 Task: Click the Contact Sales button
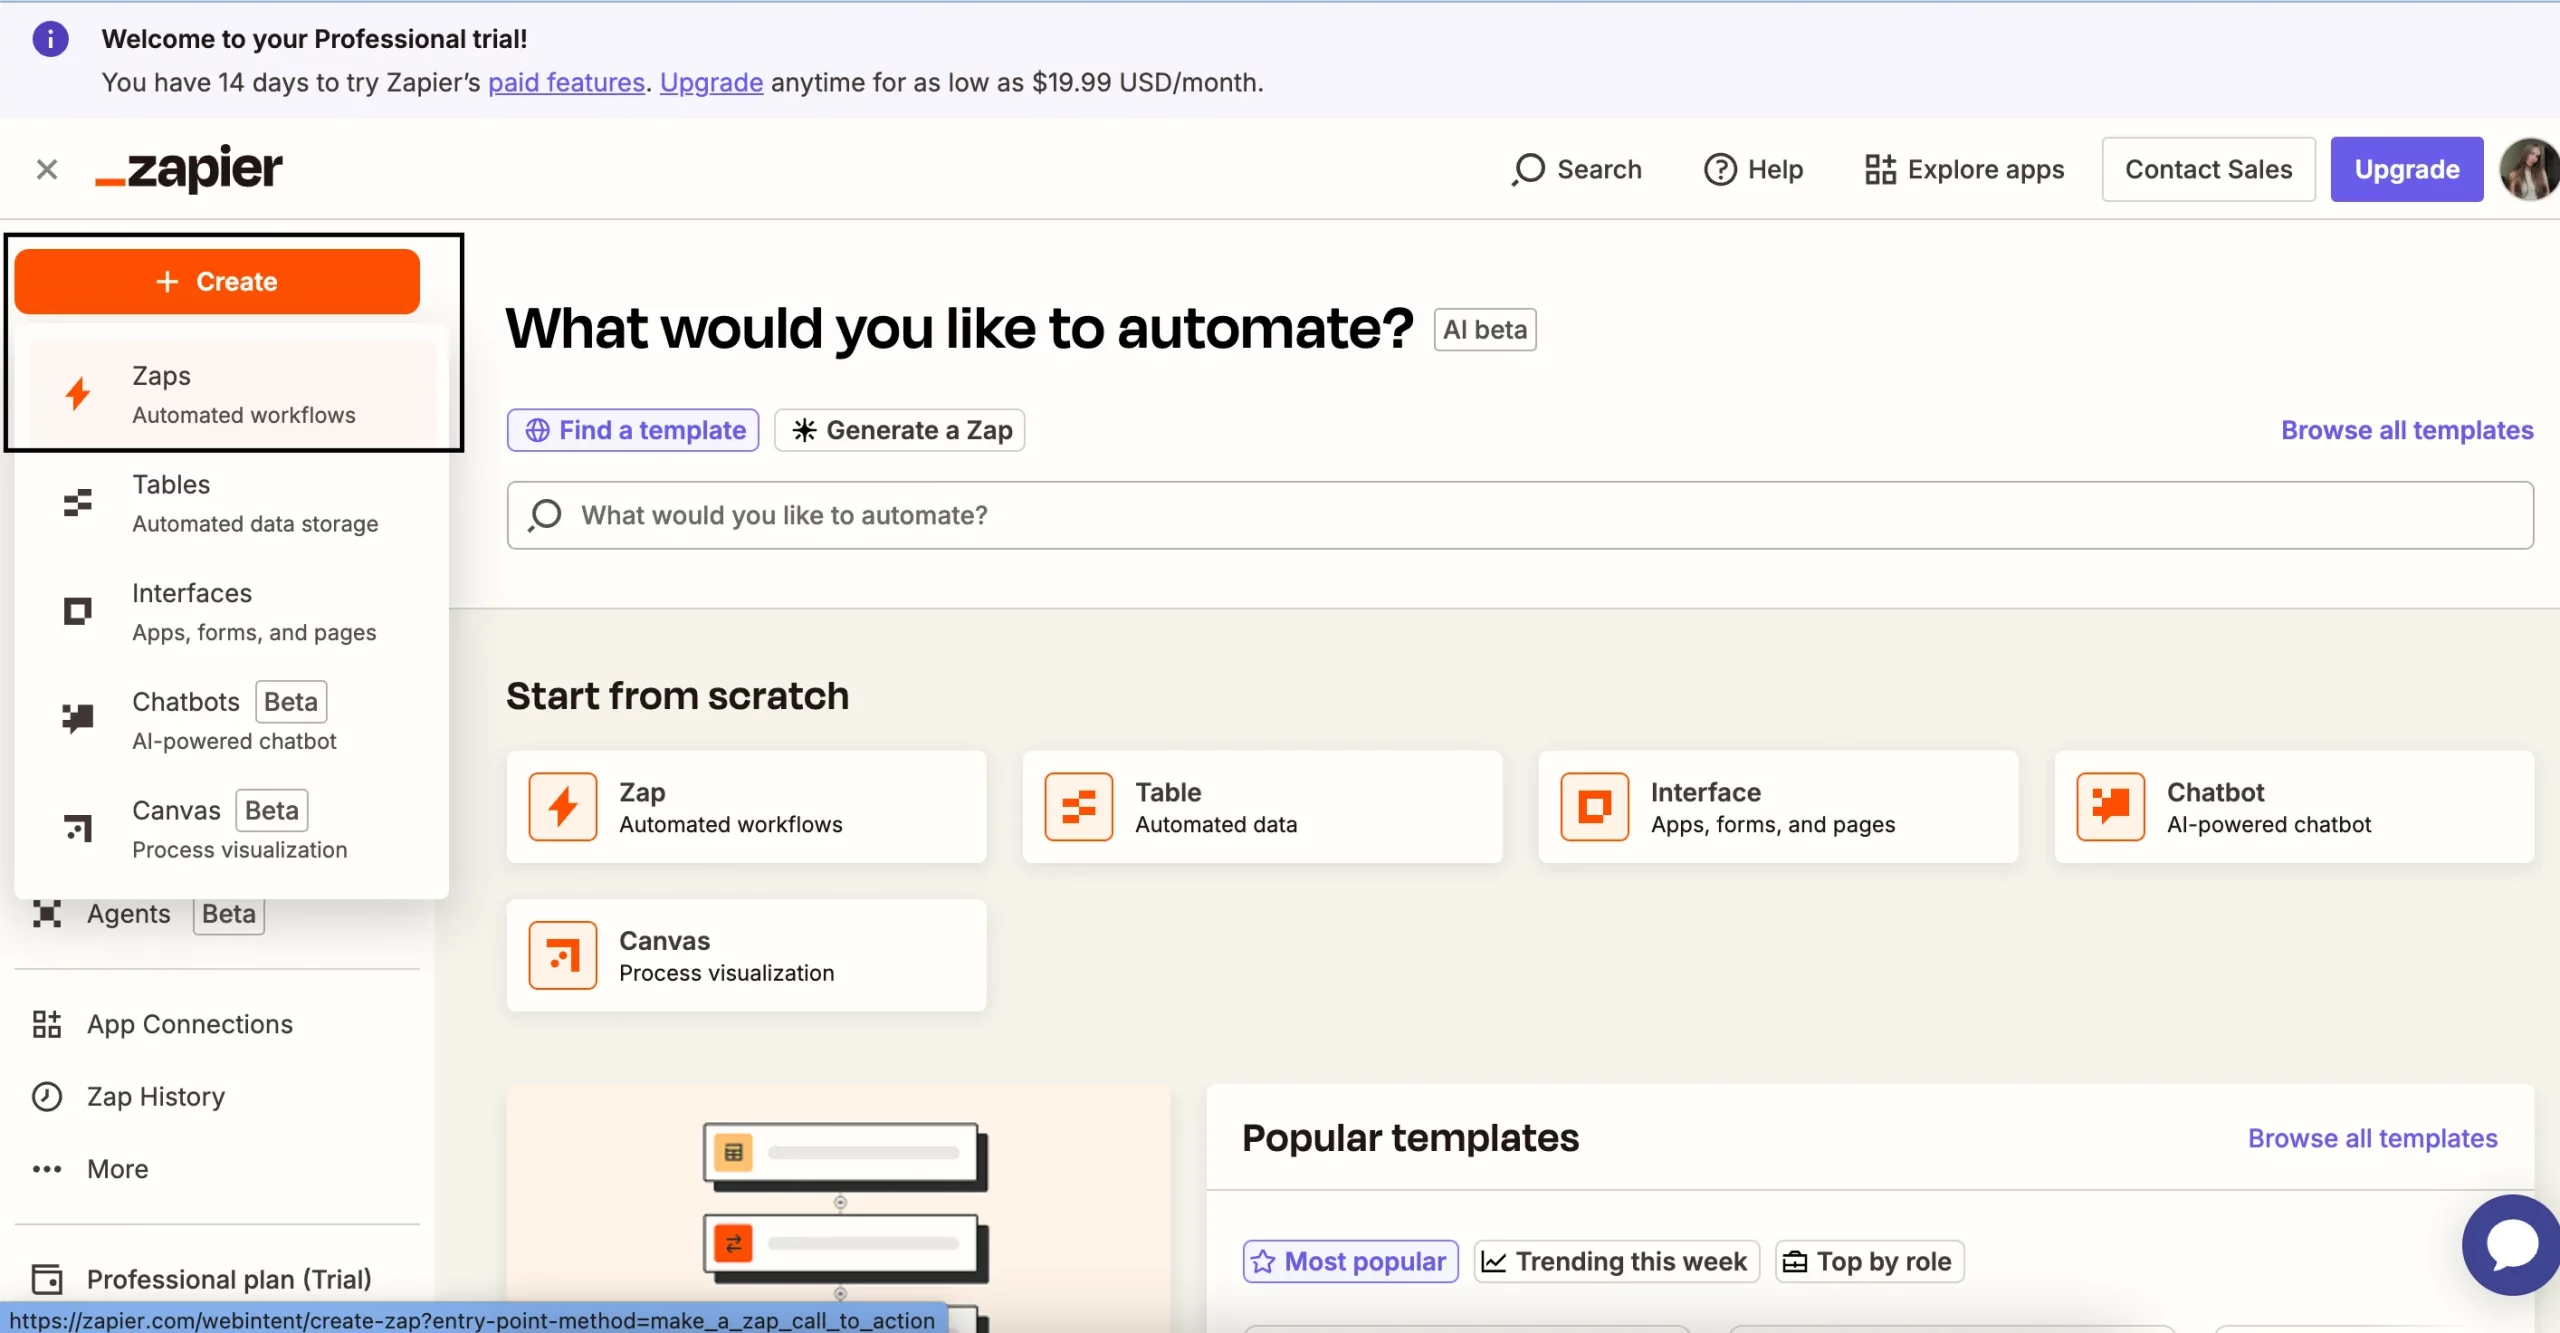pyautogui.click(x=2208, y=169)
